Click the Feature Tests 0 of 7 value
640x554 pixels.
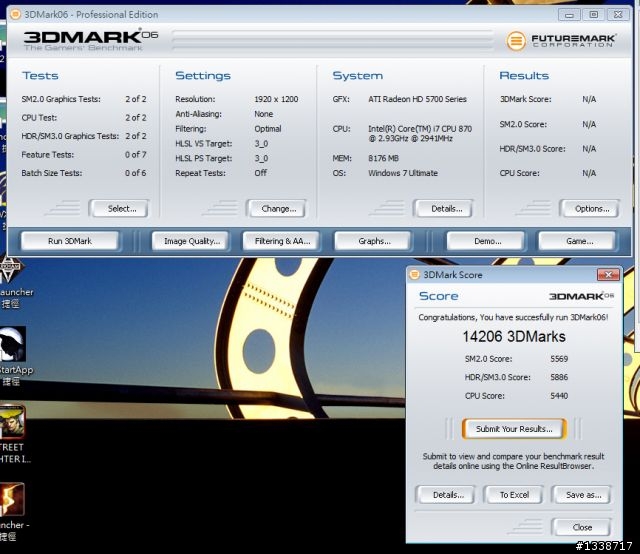pyautogui.click(x=136, y=155)
